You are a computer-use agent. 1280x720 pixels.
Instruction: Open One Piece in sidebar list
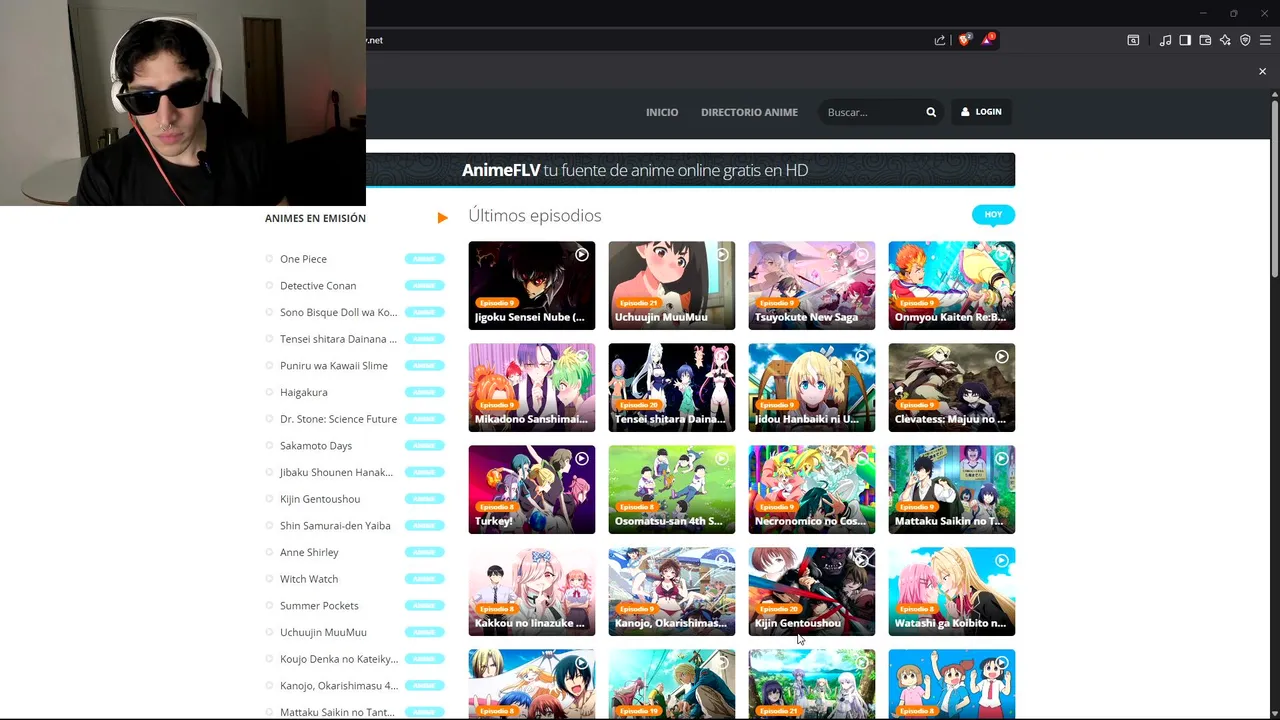pyautogui.click(x=303, y=259)
